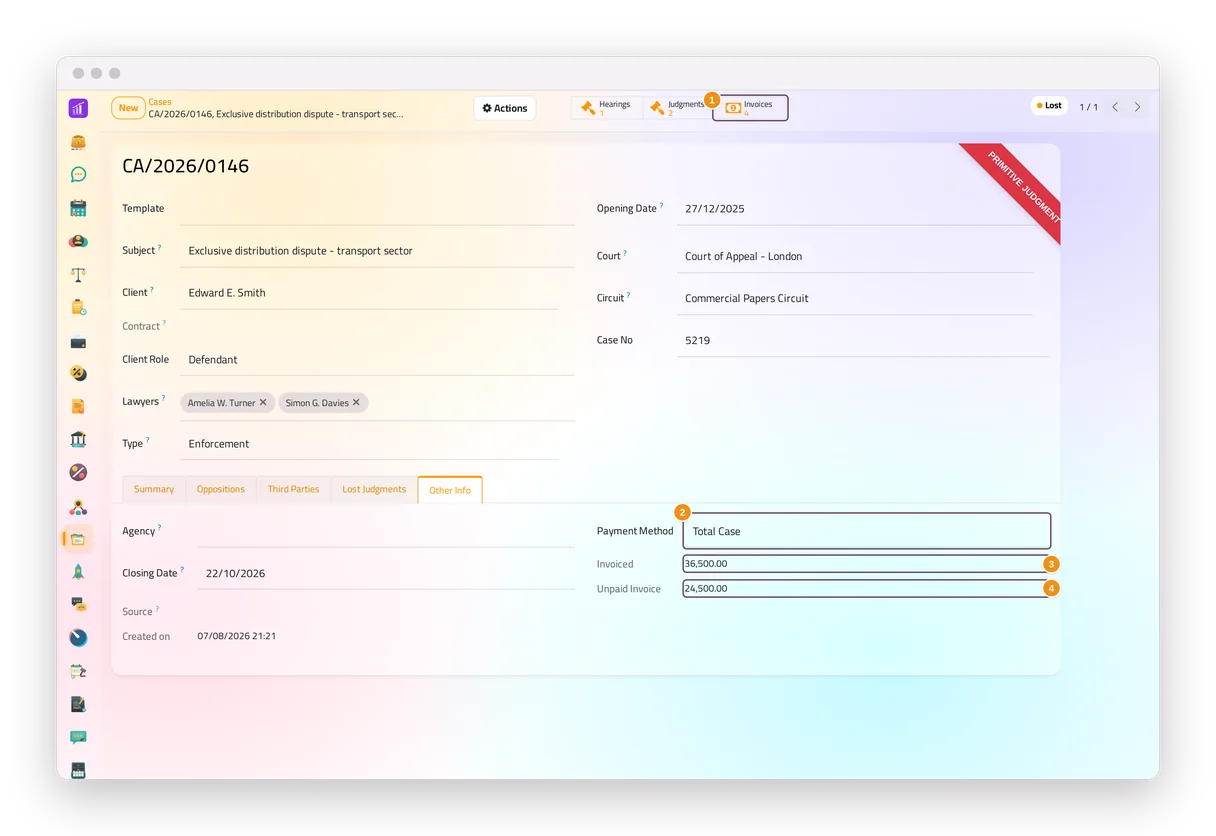Open the purple bar chart dashboard icon
The height and width of the screenshot is (836, 1216).
point(78,108)
